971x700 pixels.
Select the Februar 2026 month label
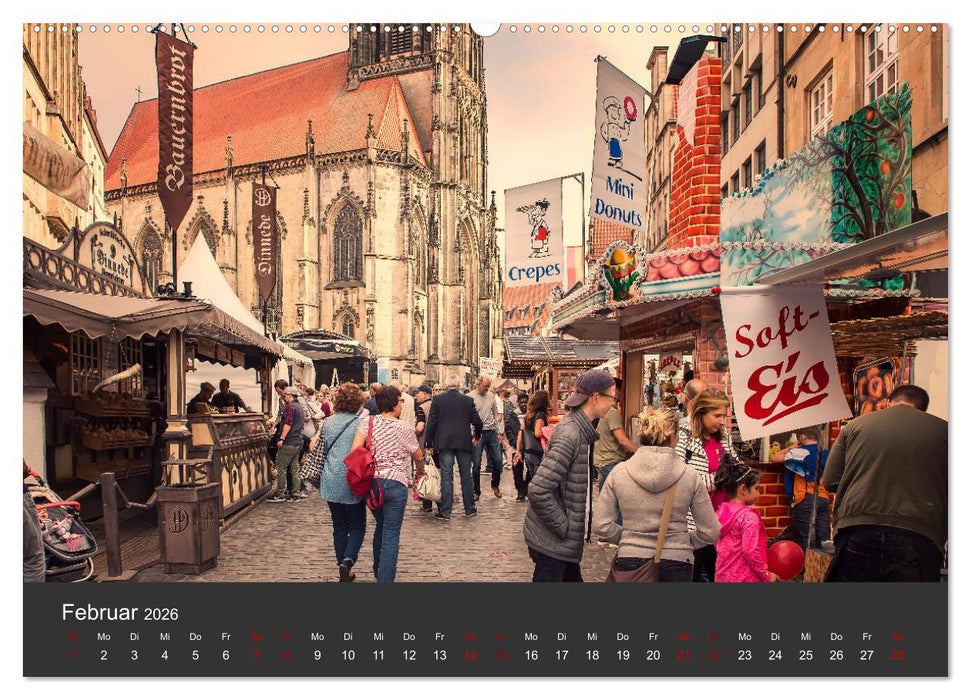coord(121,610)
